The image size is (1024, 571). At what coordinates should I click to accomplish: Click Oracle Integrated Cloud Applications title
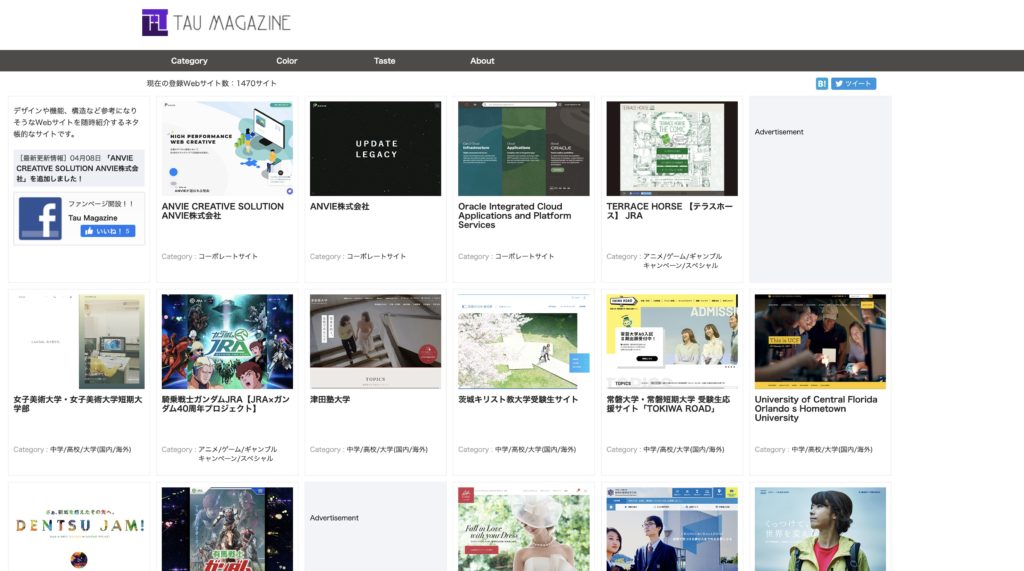point(515,216)
